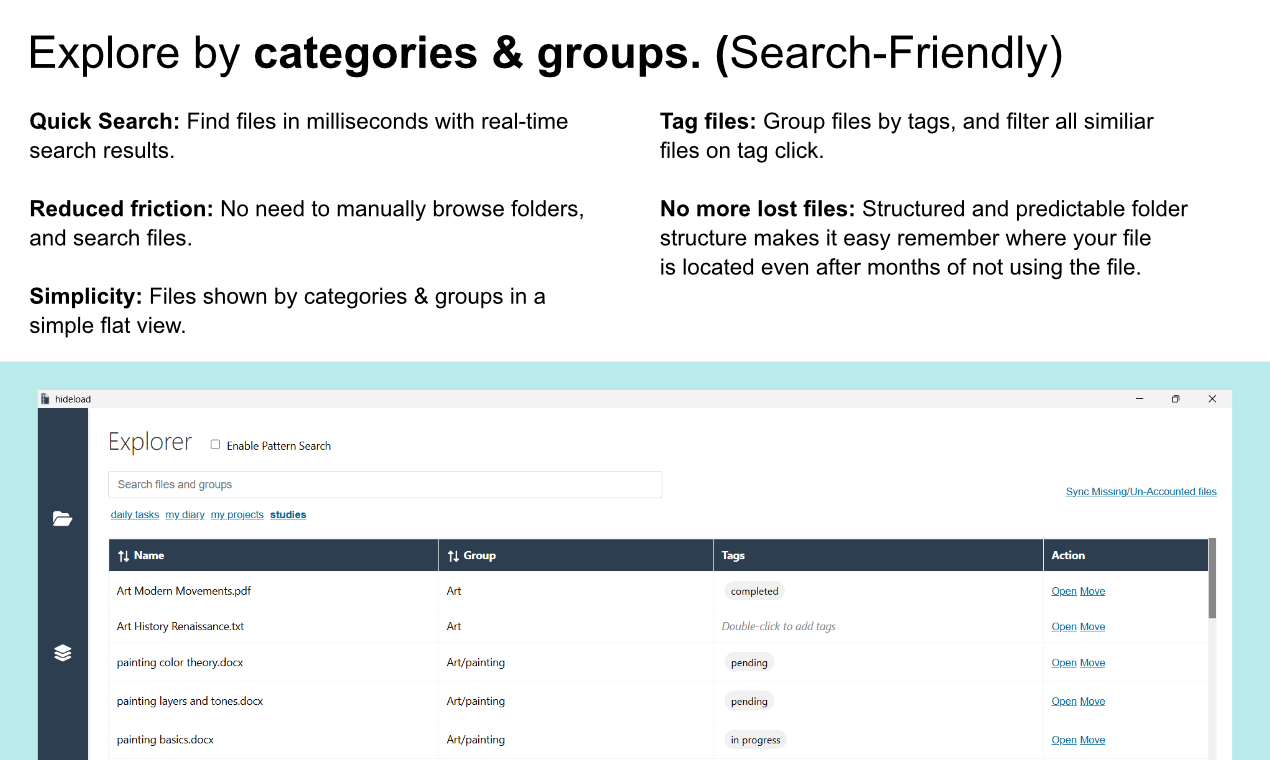Move painting layers and tones.docx
This screenshot has height=760, width=1270.
pyautogui.click(x=1092, y=701)
